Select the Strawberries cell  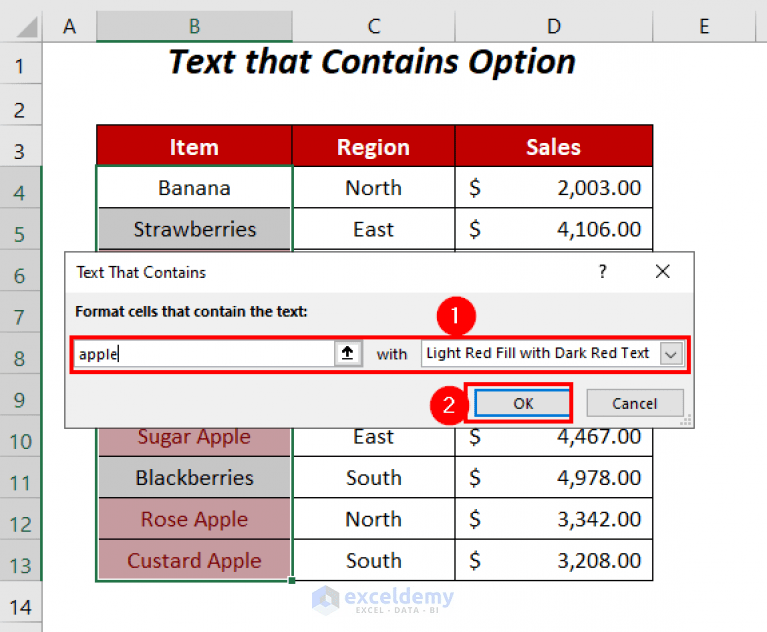pos(194,229)
